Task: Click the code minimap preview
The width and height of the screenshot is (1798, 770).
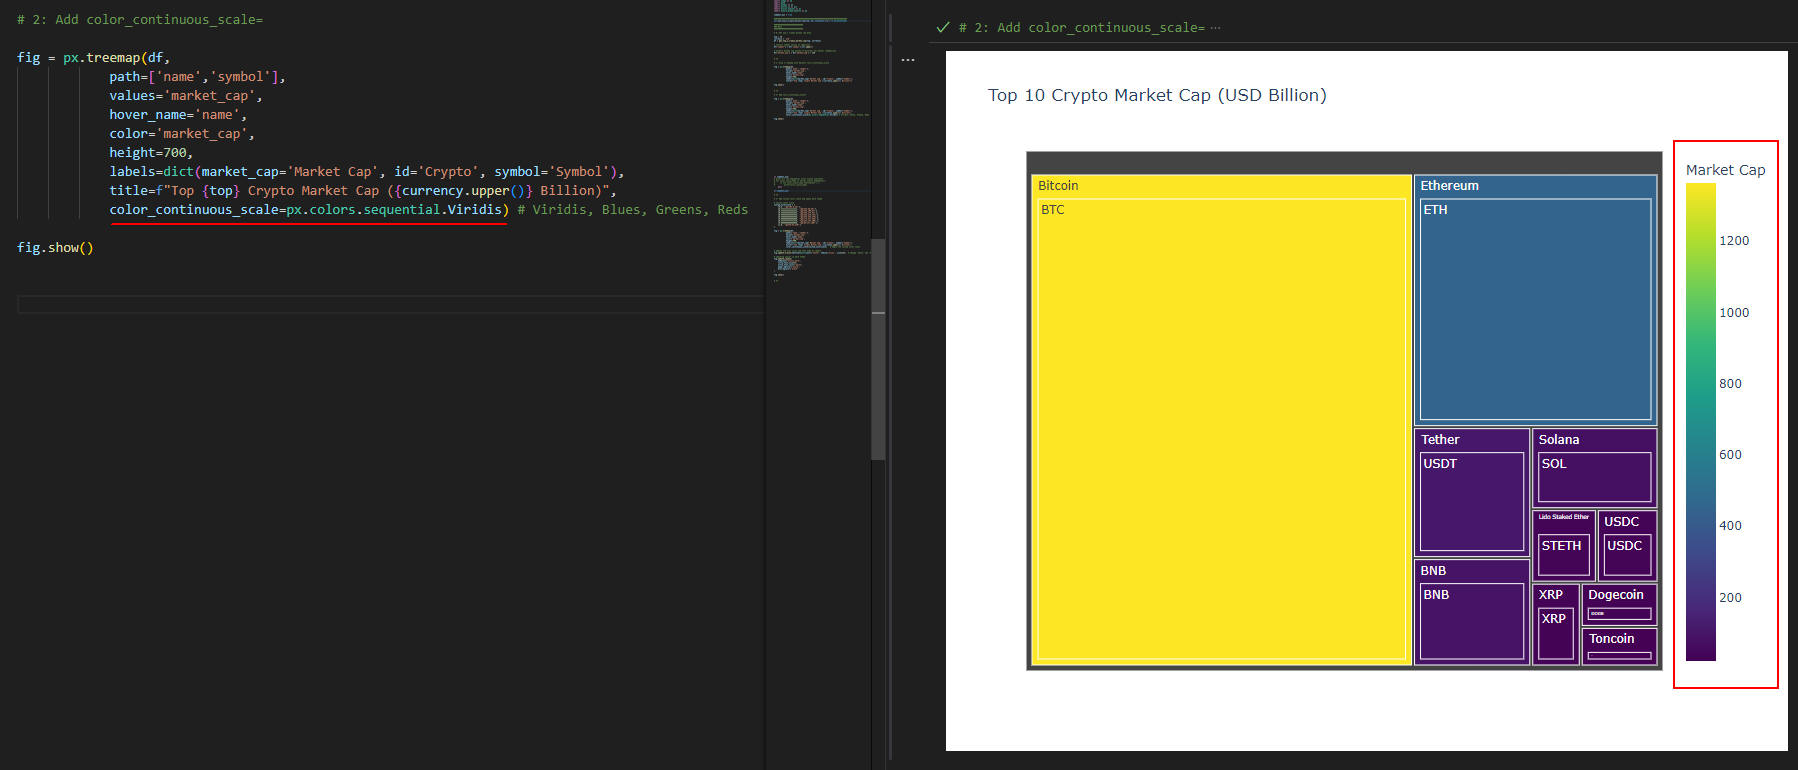Action: tap(820, 140)
